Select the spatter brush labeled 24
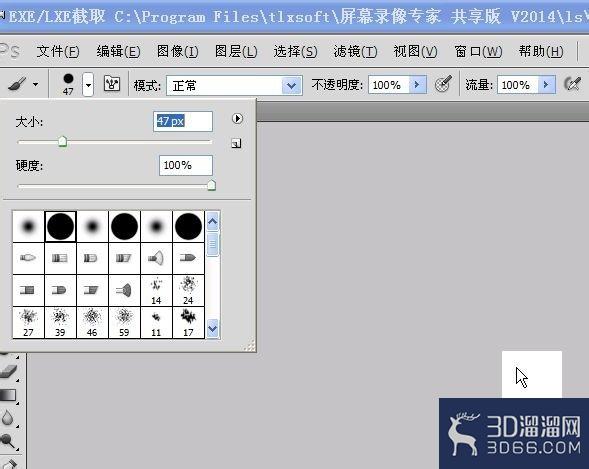This screenshot has width=589, height=469. coord(188,290)
